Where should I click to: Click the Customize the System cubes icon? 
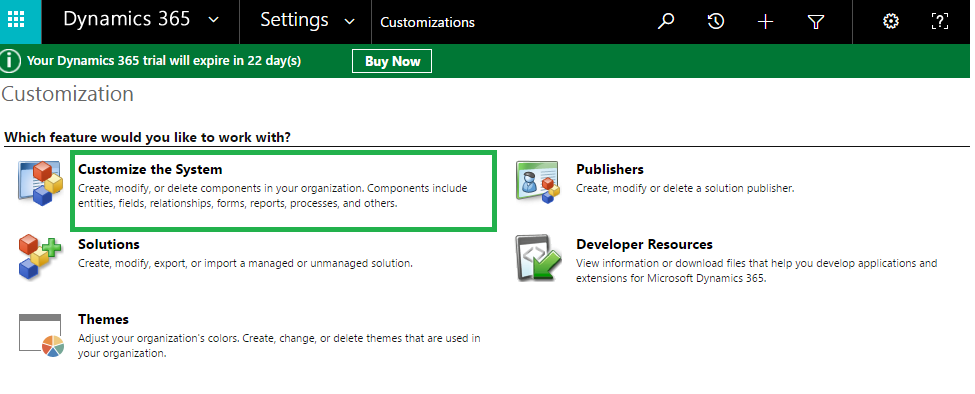(40, 183)
